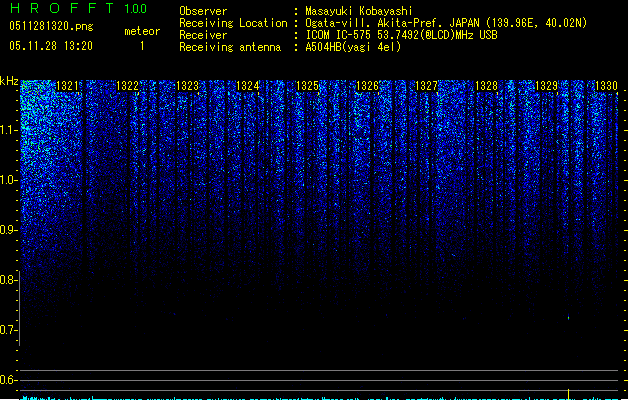
Task: Click the 1327 time marker
Action: 426,85
